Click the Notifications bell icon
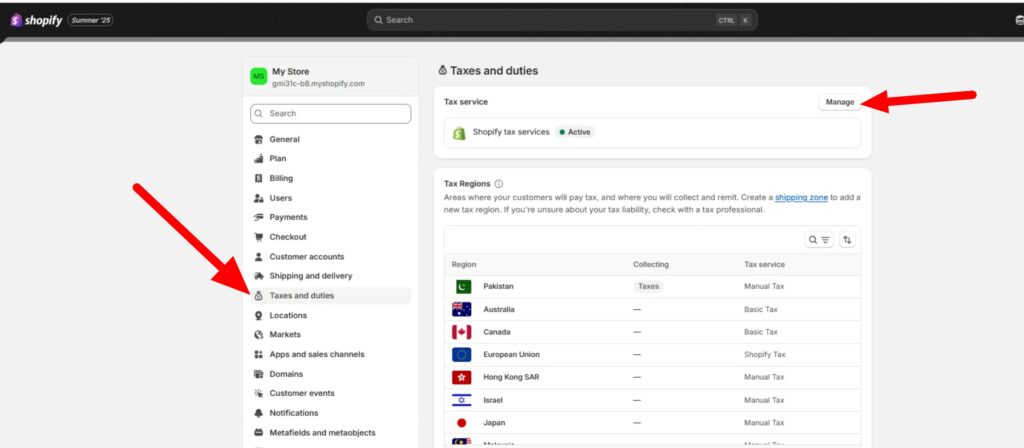Screen dimensions: 1024x448 click(x=258, y=413)
